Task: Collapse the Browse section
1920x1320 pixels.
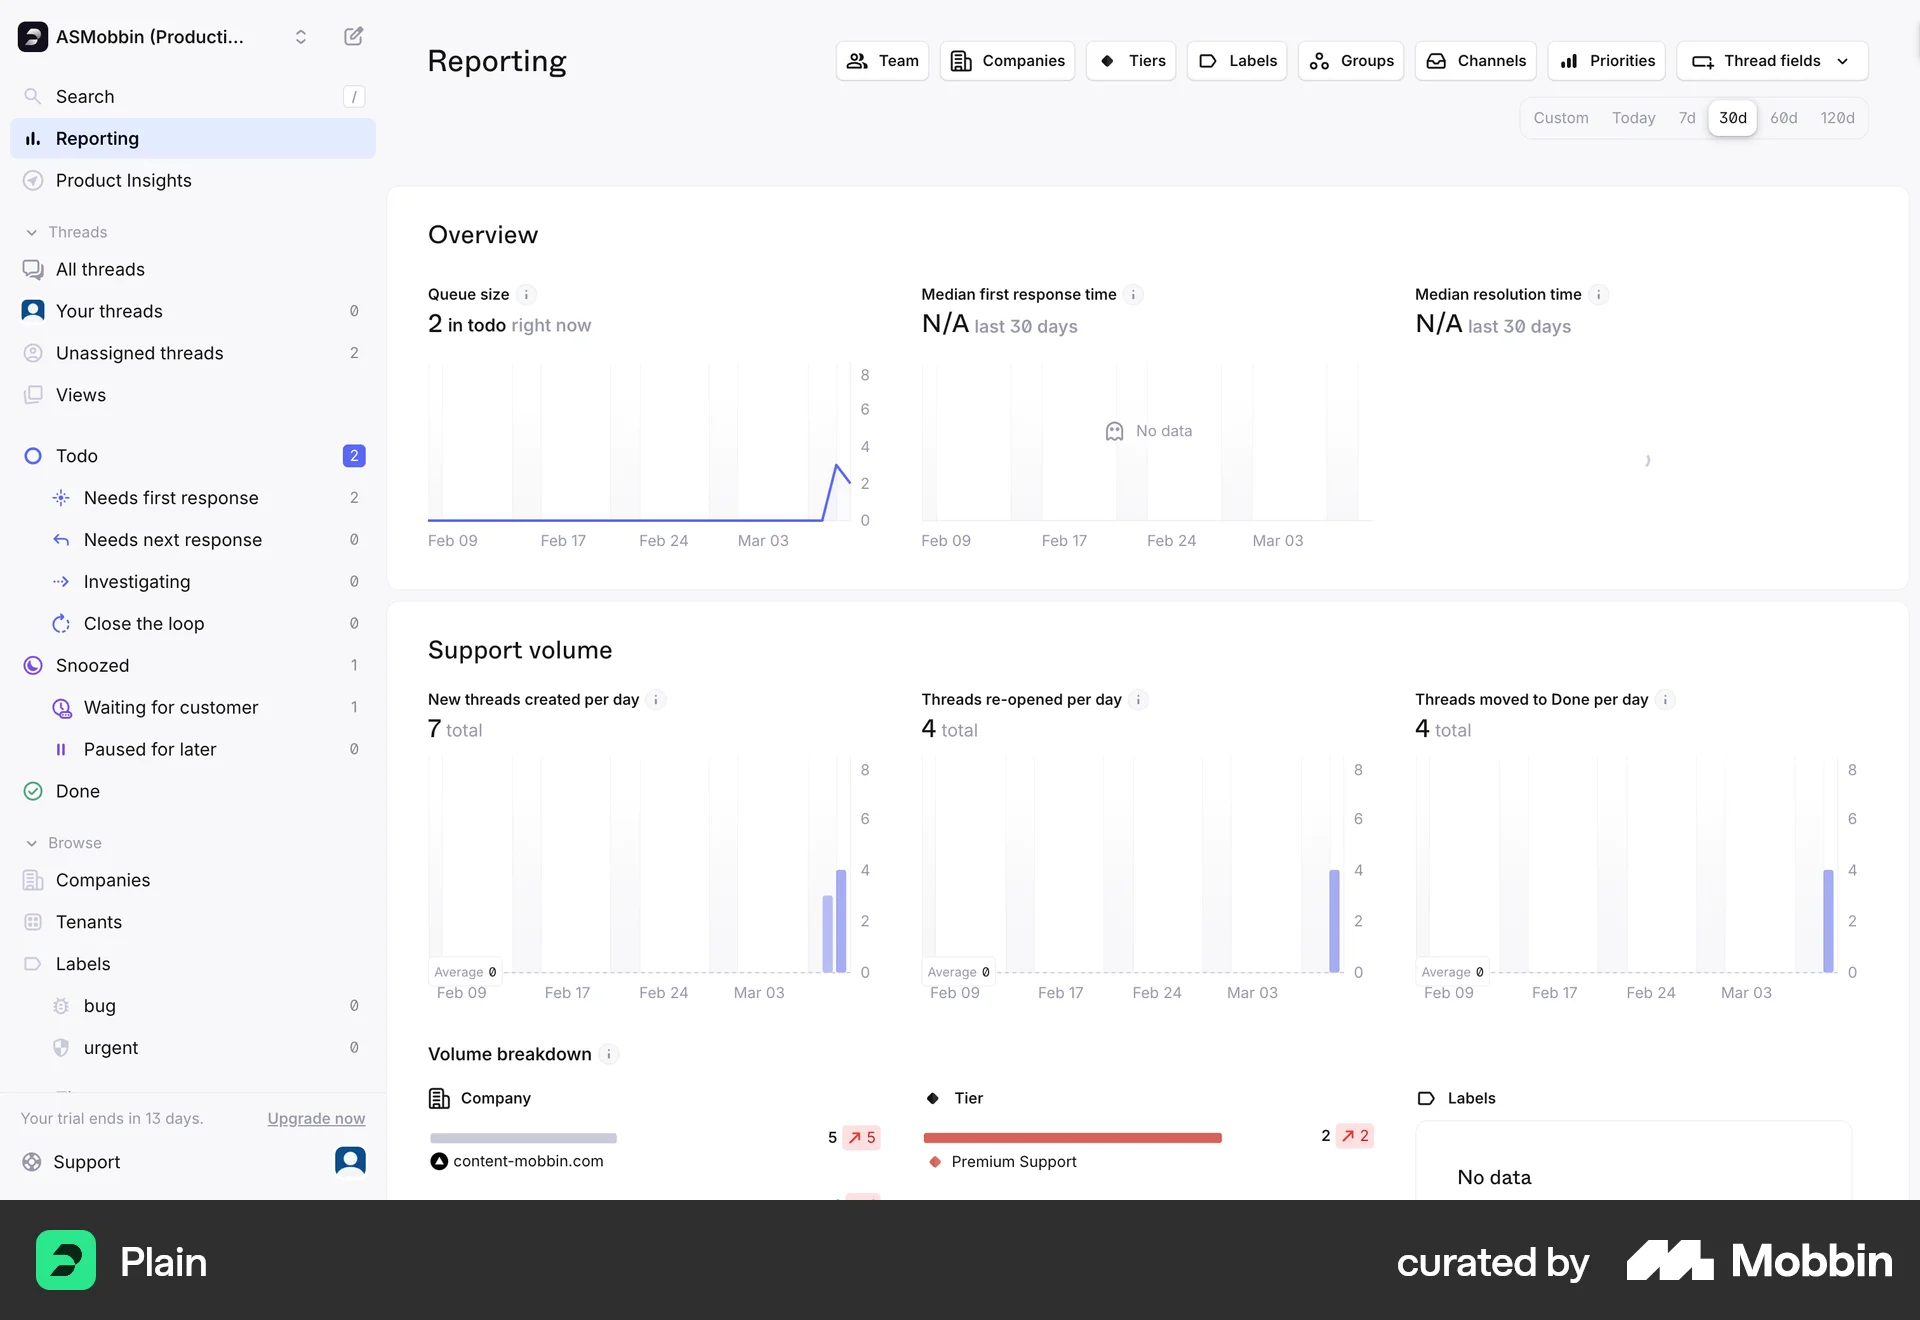Action: coord(33,842)
